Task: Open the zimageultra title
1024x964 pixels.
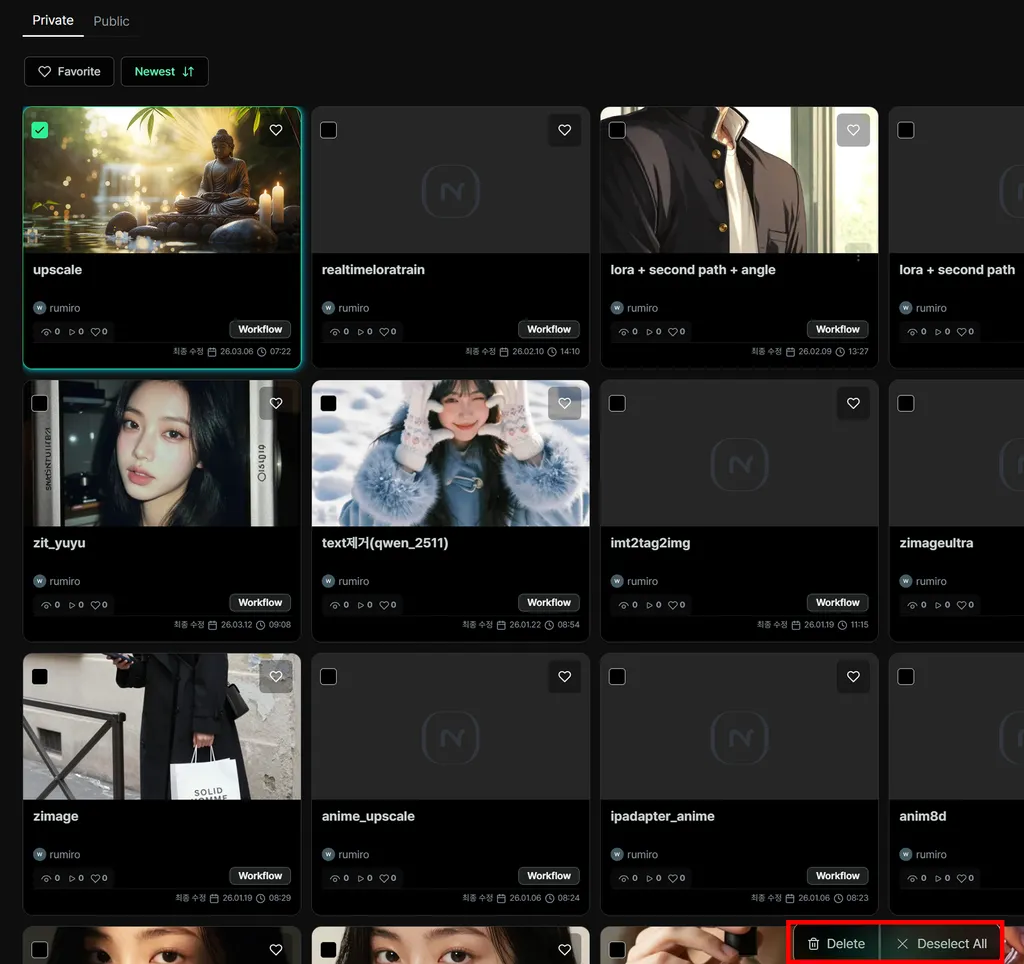Action: [936, 543]
